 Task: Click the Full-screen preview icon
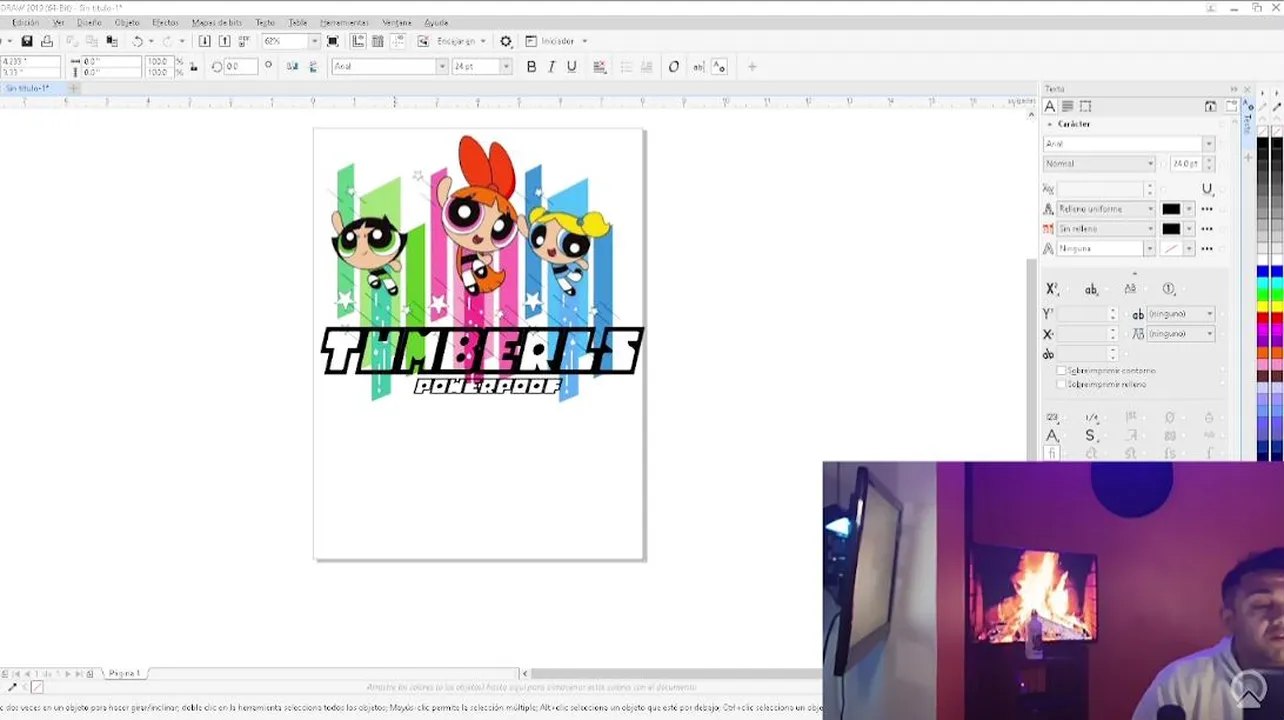(x=333, y=41)
